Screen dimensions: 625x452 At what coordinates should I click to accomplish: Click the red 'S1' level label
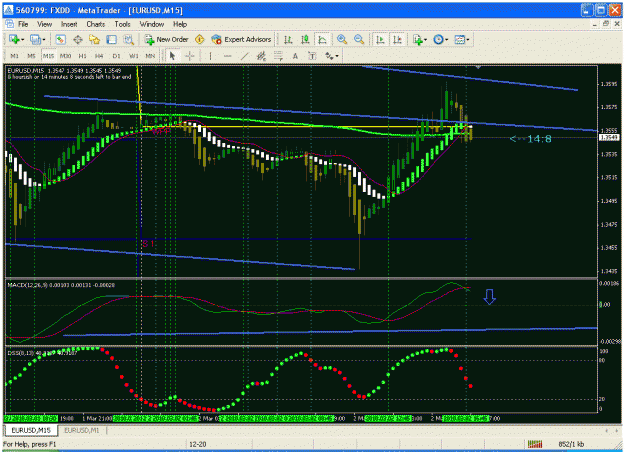(147, 244)
